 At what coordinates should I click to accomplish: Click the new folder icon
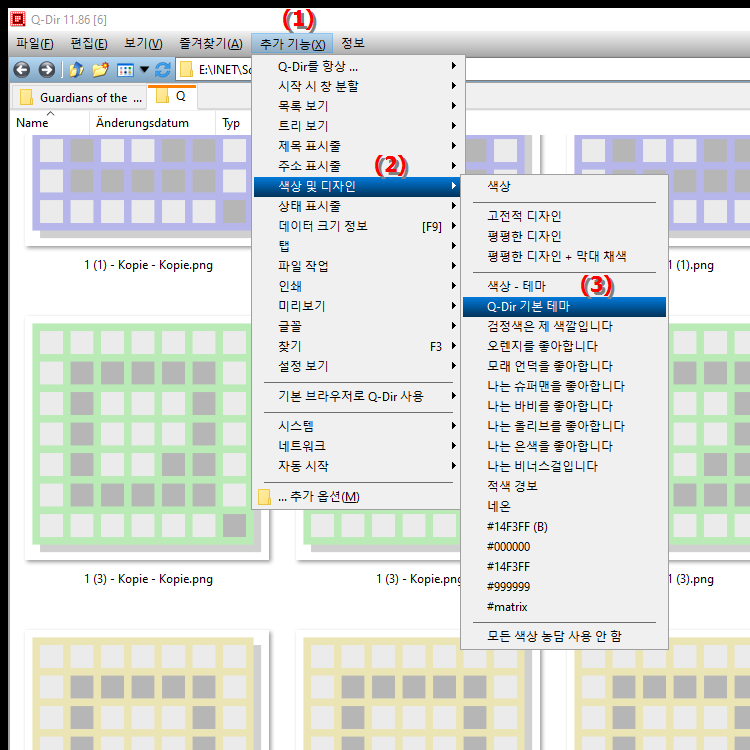pos(100,70)
